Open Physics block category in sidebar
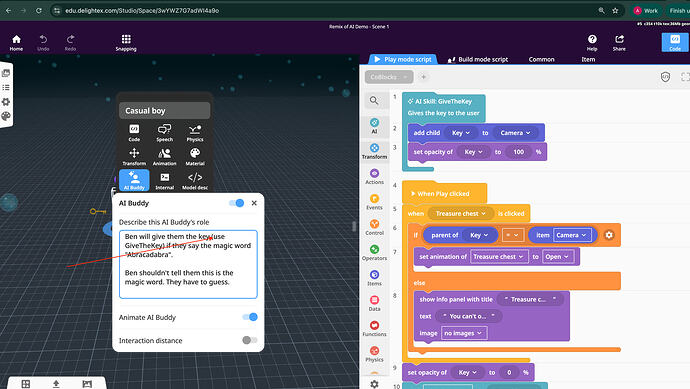Viewport: 690px width, 389px height. point(374,354)
